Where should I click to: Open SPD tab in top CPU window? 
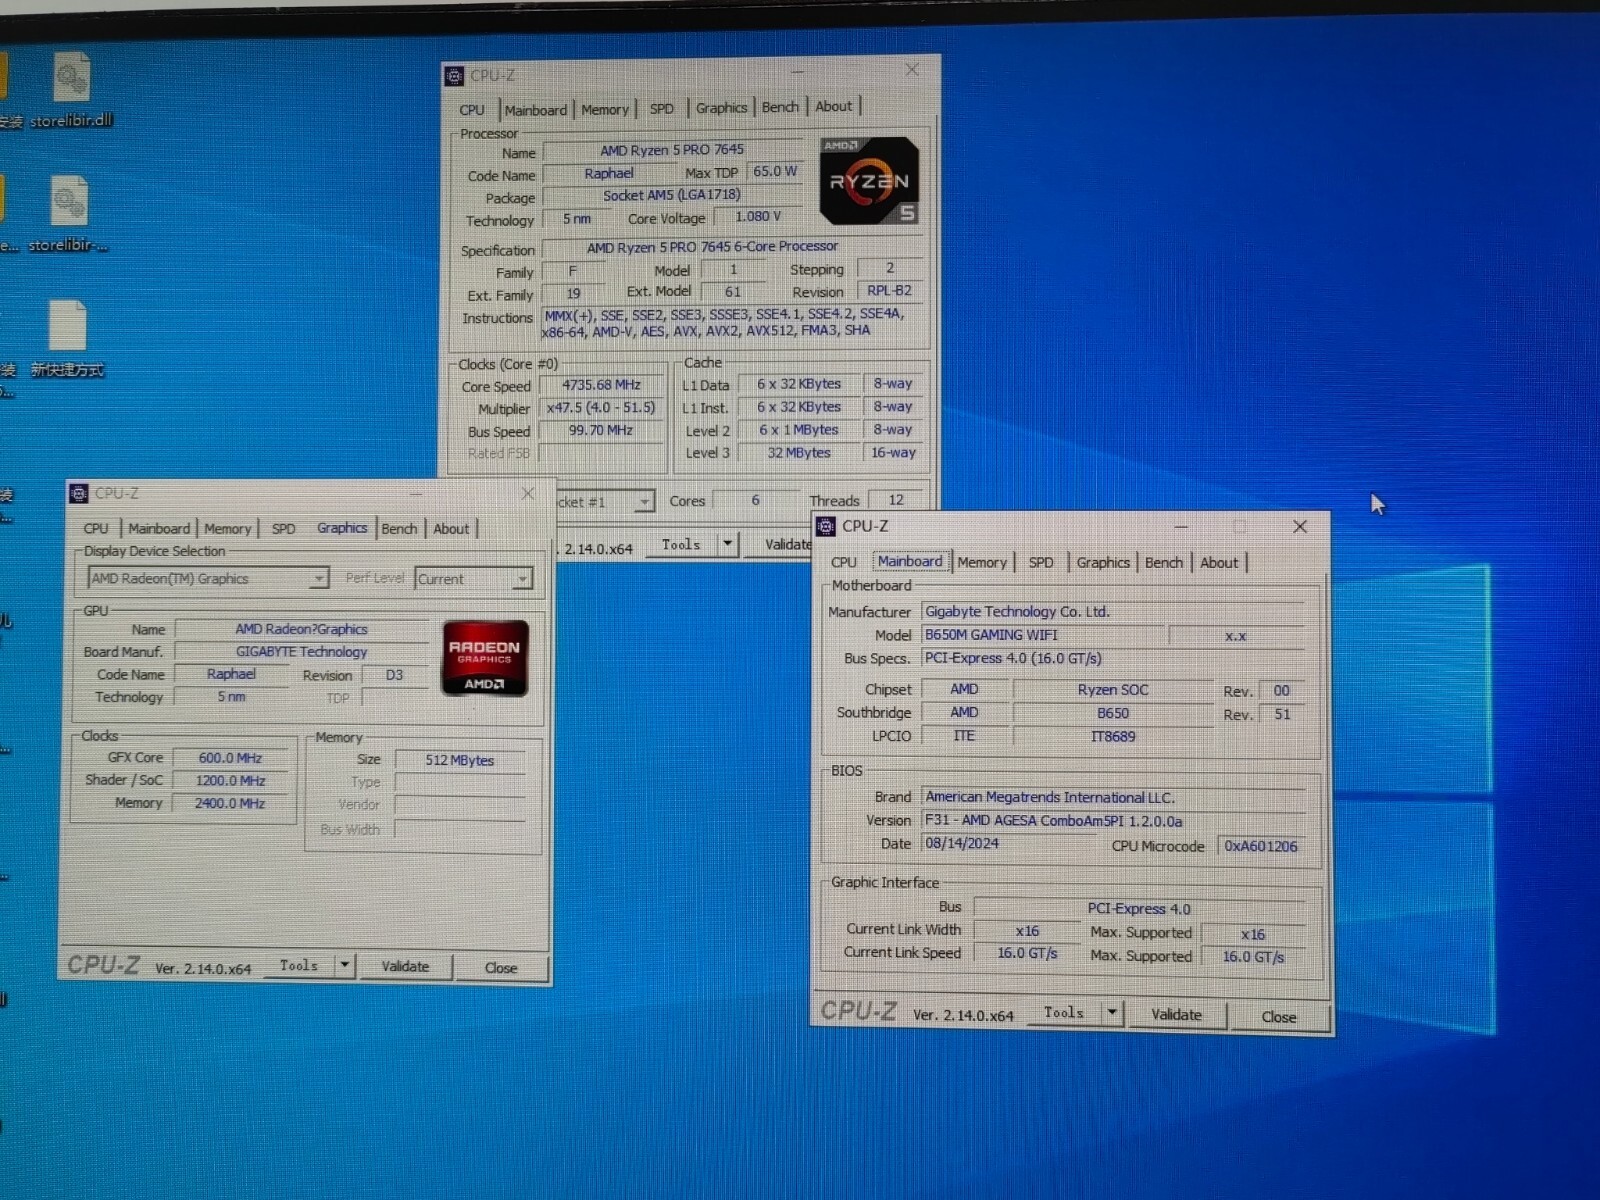[662, 109]
